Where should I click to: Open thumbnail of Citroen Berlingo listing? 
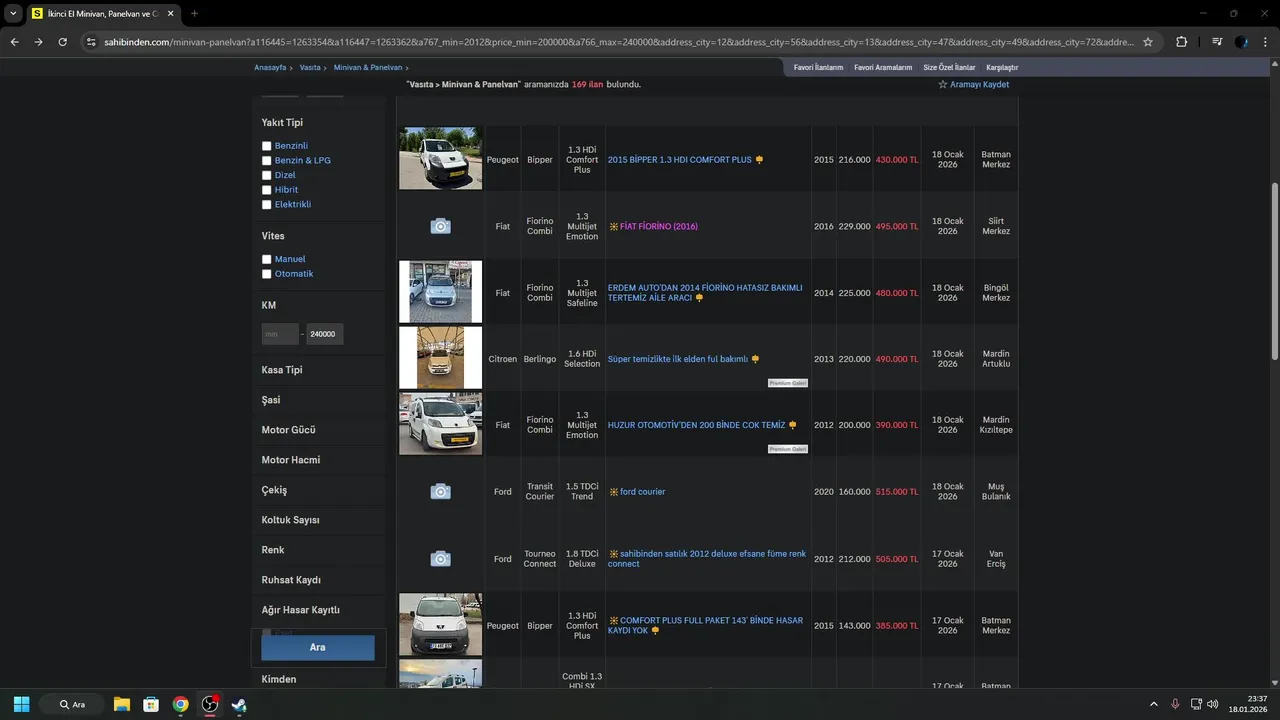(x=440, y=358)
